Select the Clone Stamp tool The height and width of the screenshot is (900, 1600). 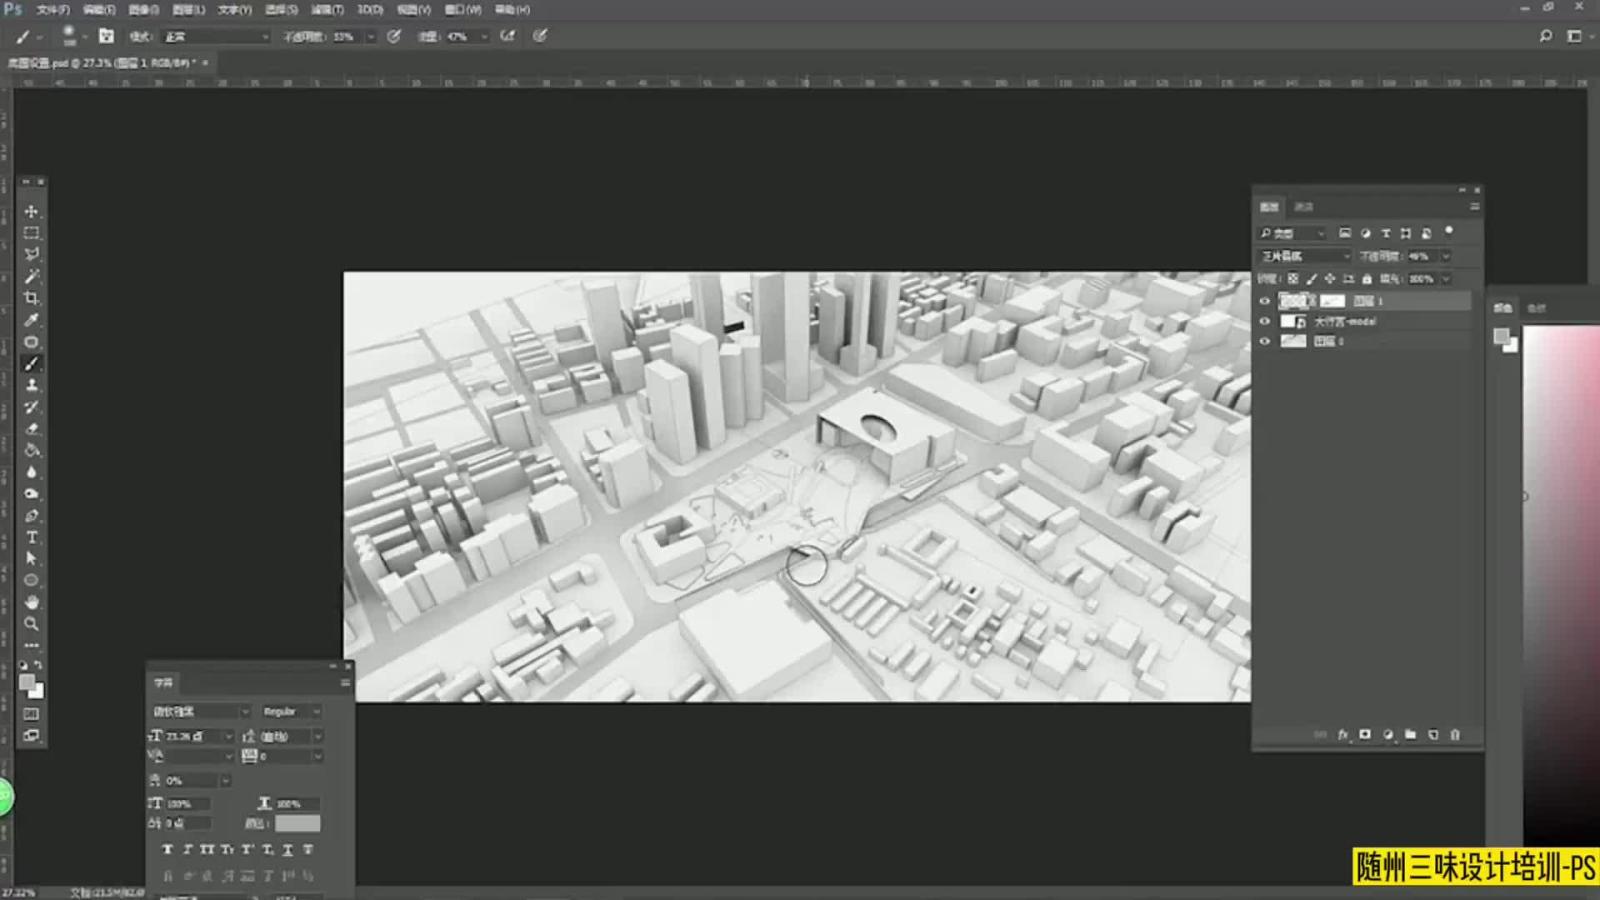click(31, 385)
